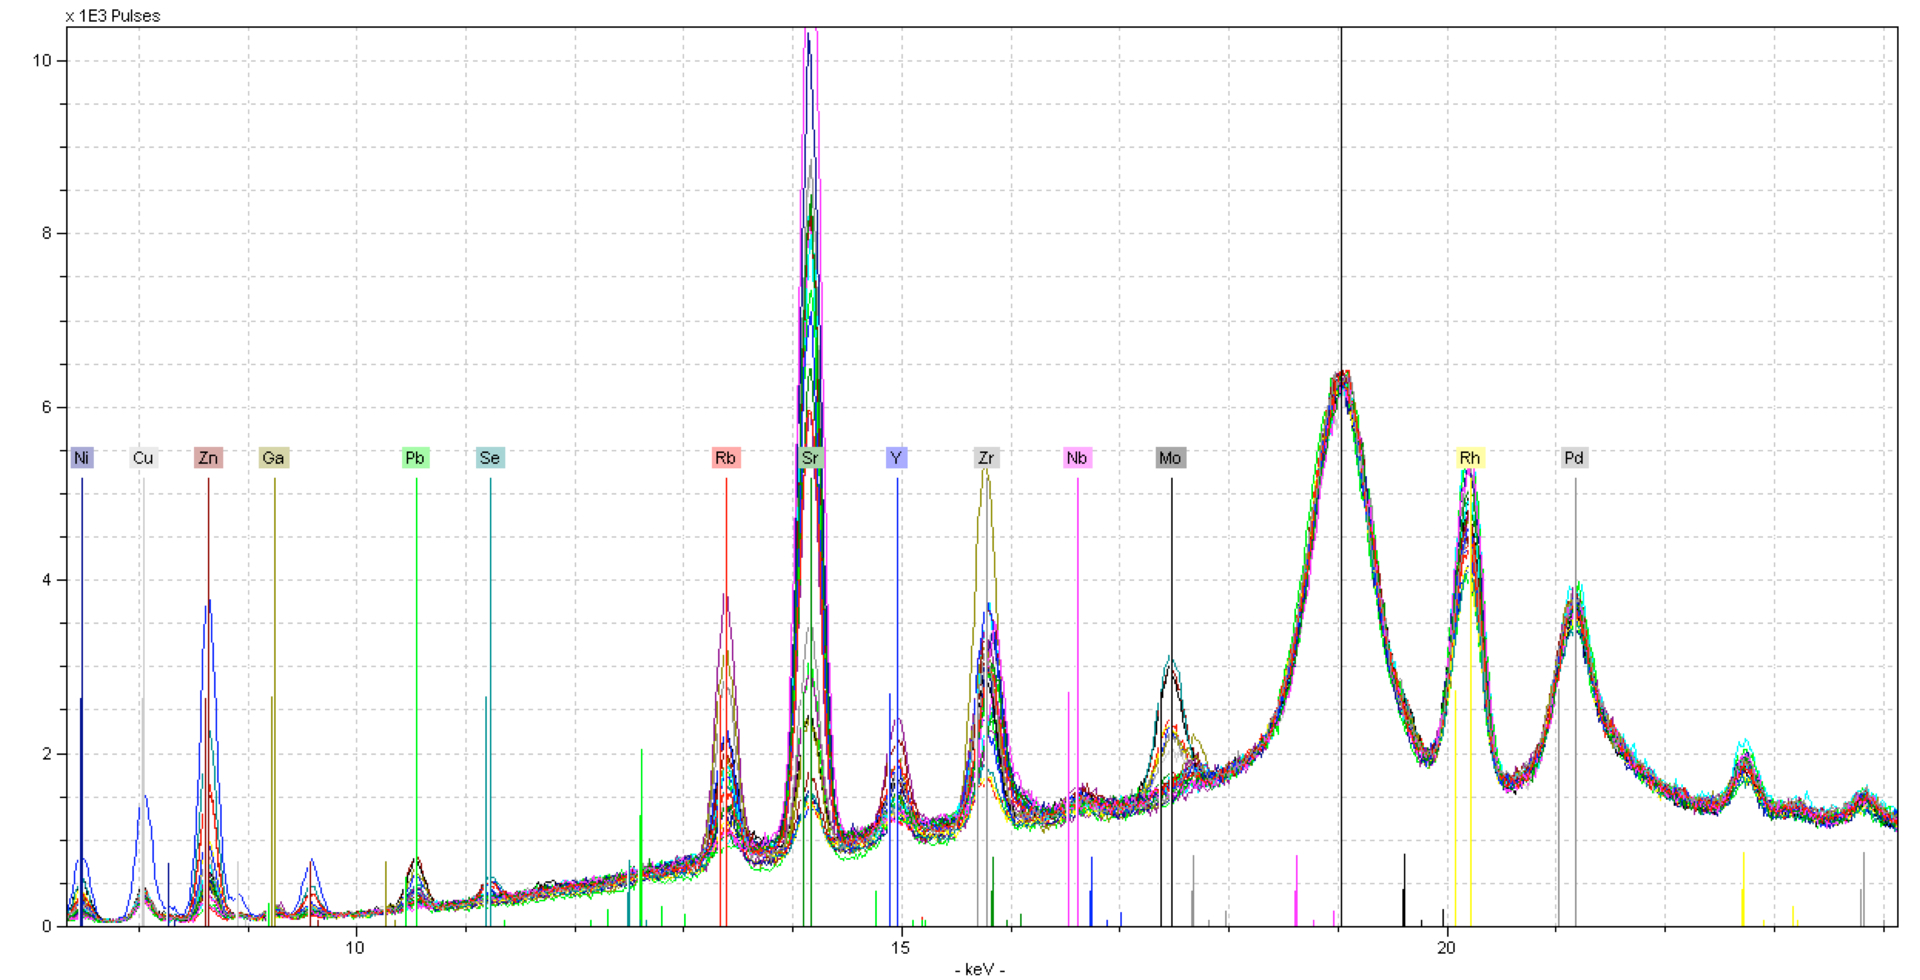Image resolution: width=1920 pixels, height=980 pixels.
Task: Click the yellow Rh element label
Action: click(1469, 458)
